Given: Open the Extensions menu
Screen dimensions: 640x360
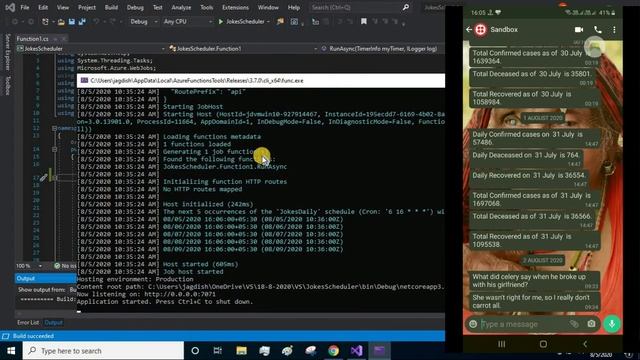Looking at the screenshot, I should 236,7.
